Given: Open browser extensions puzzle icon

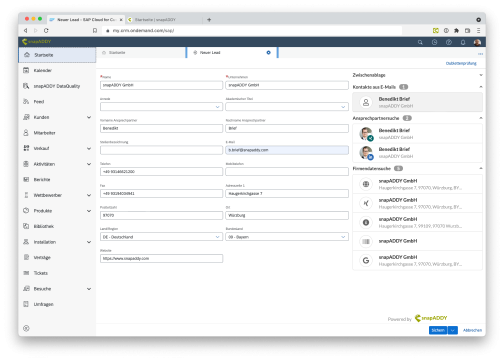Looking at the screenshot, I should pyautogui.click(x=457, y=30).
